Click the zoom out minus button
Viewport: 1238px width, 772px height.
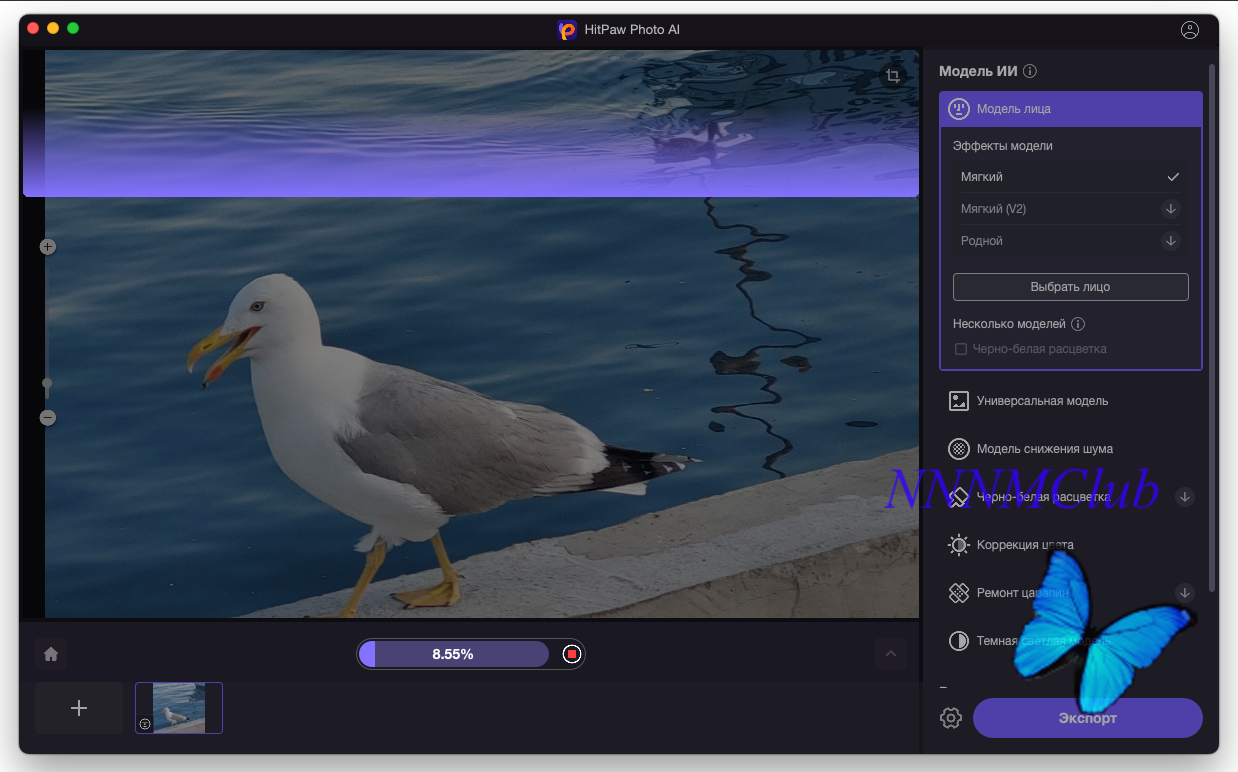[x=48, y=418]
